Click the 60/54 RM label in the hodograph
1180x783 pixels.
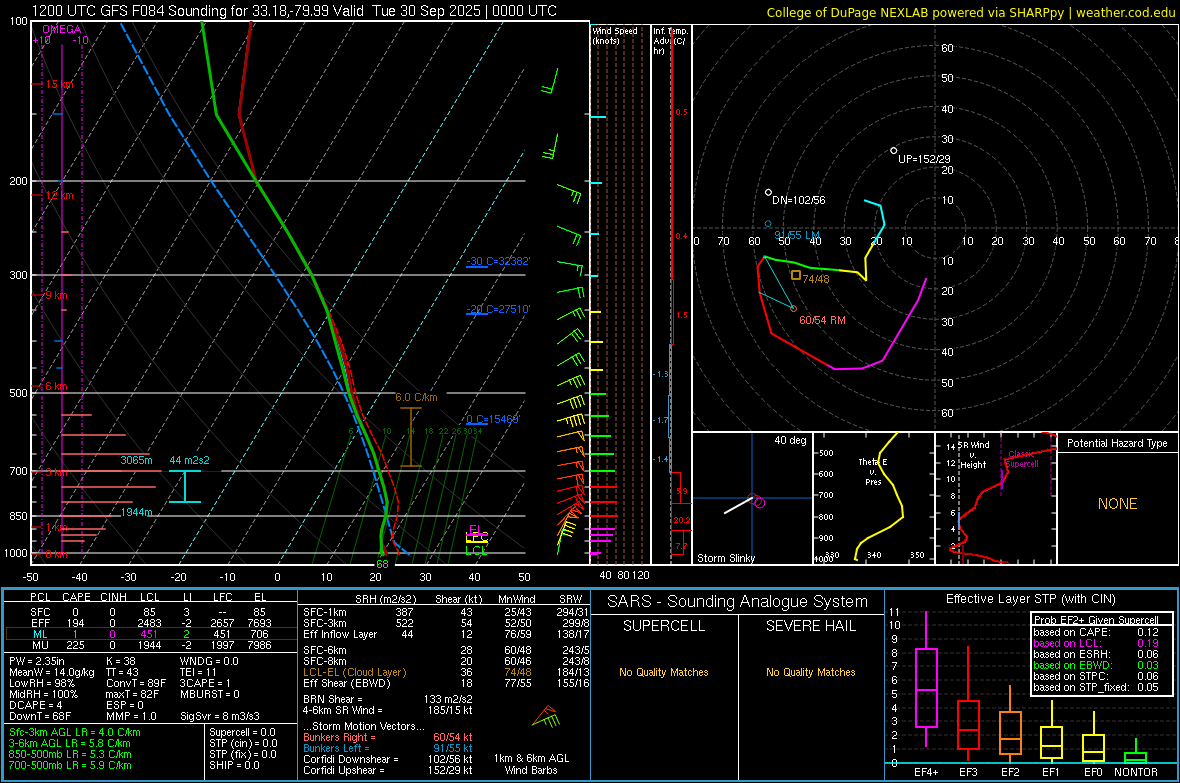point(822,320)
